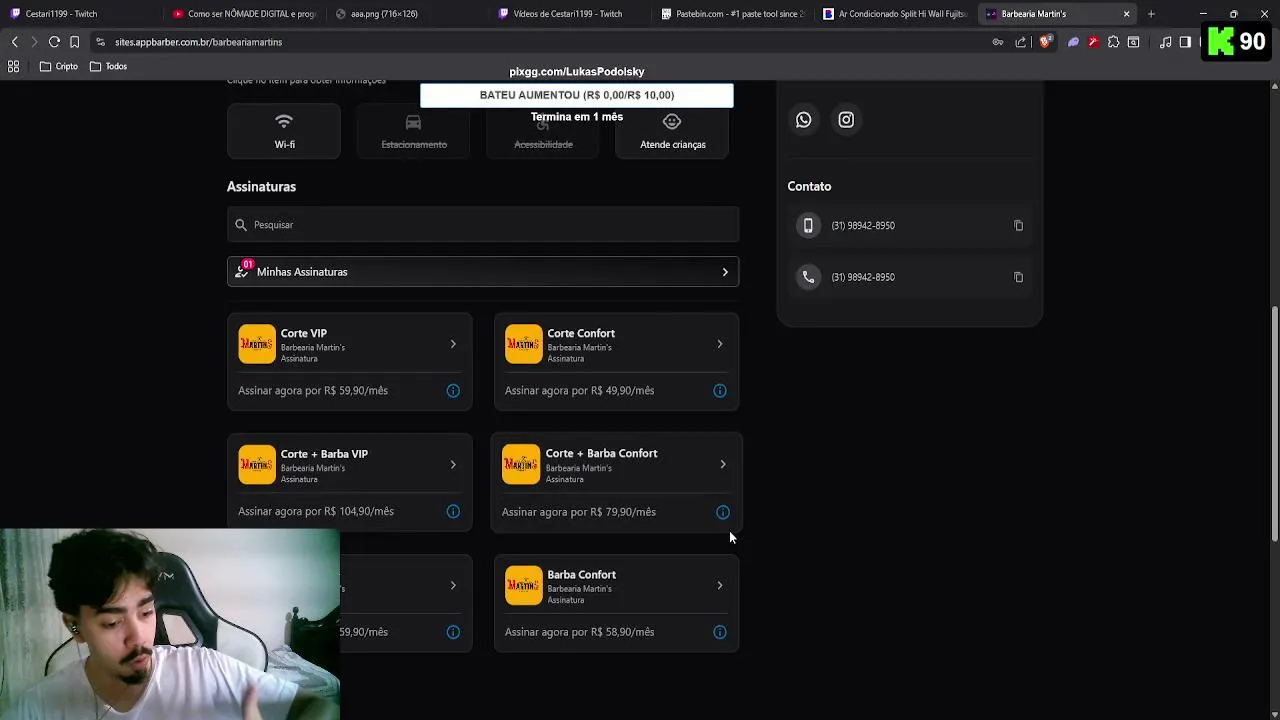Copy the mobile phone number
The width and height of the screenshot is (1280, 720).
(x=1018, y=226)
